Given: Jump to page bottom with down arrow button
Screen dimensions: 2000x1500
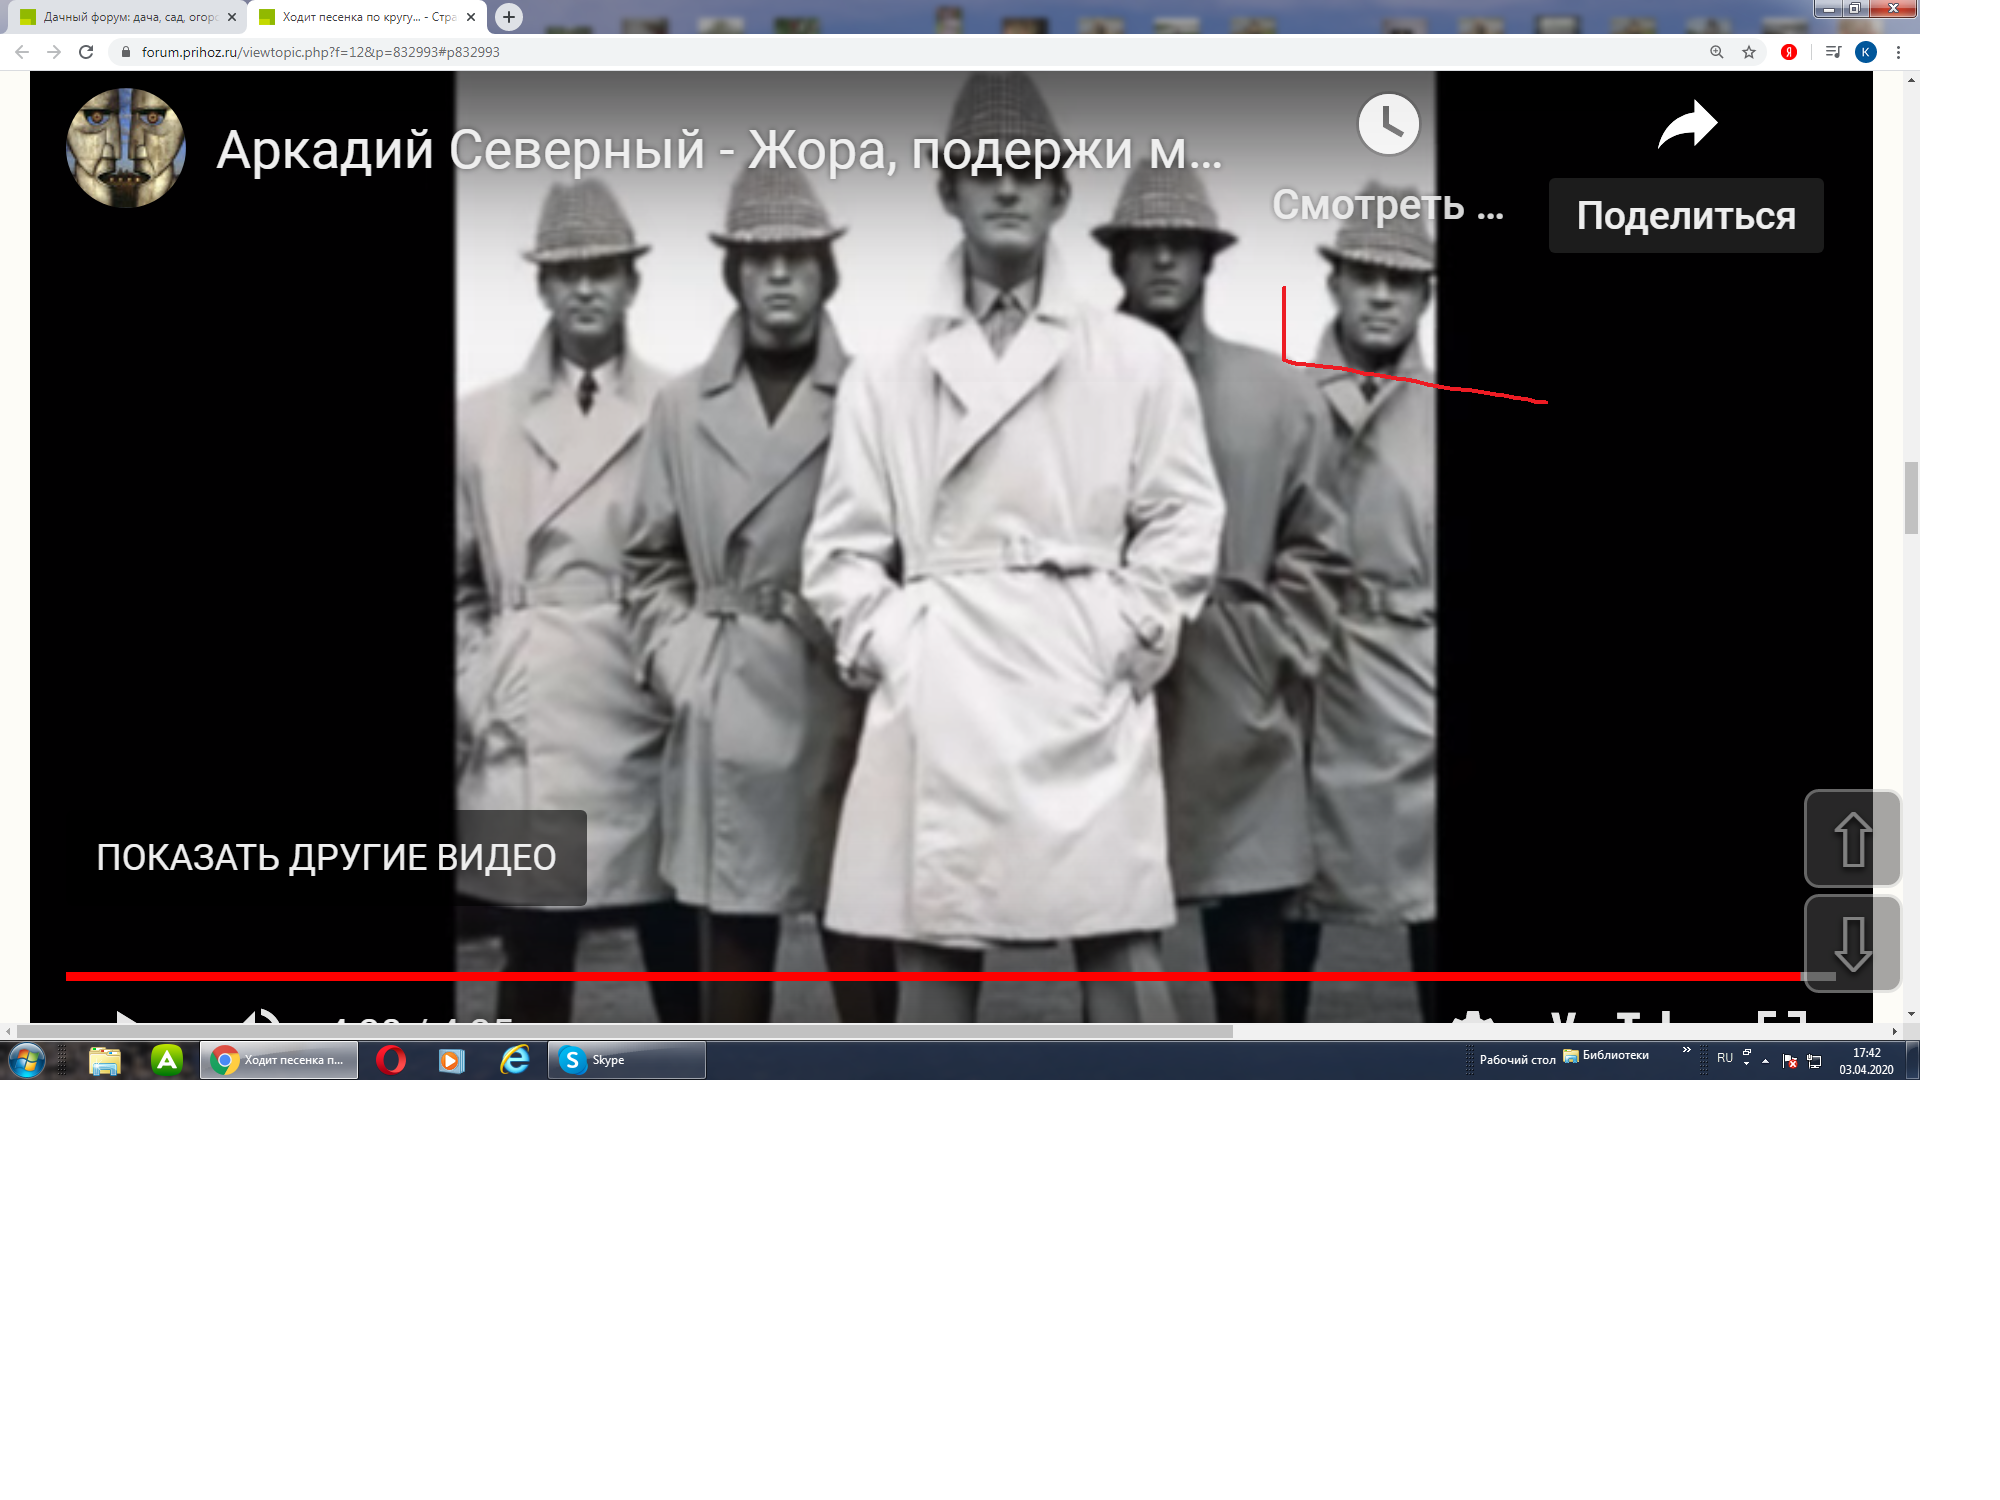Looking at the screenshot, I should click(x=1852, y=943).
